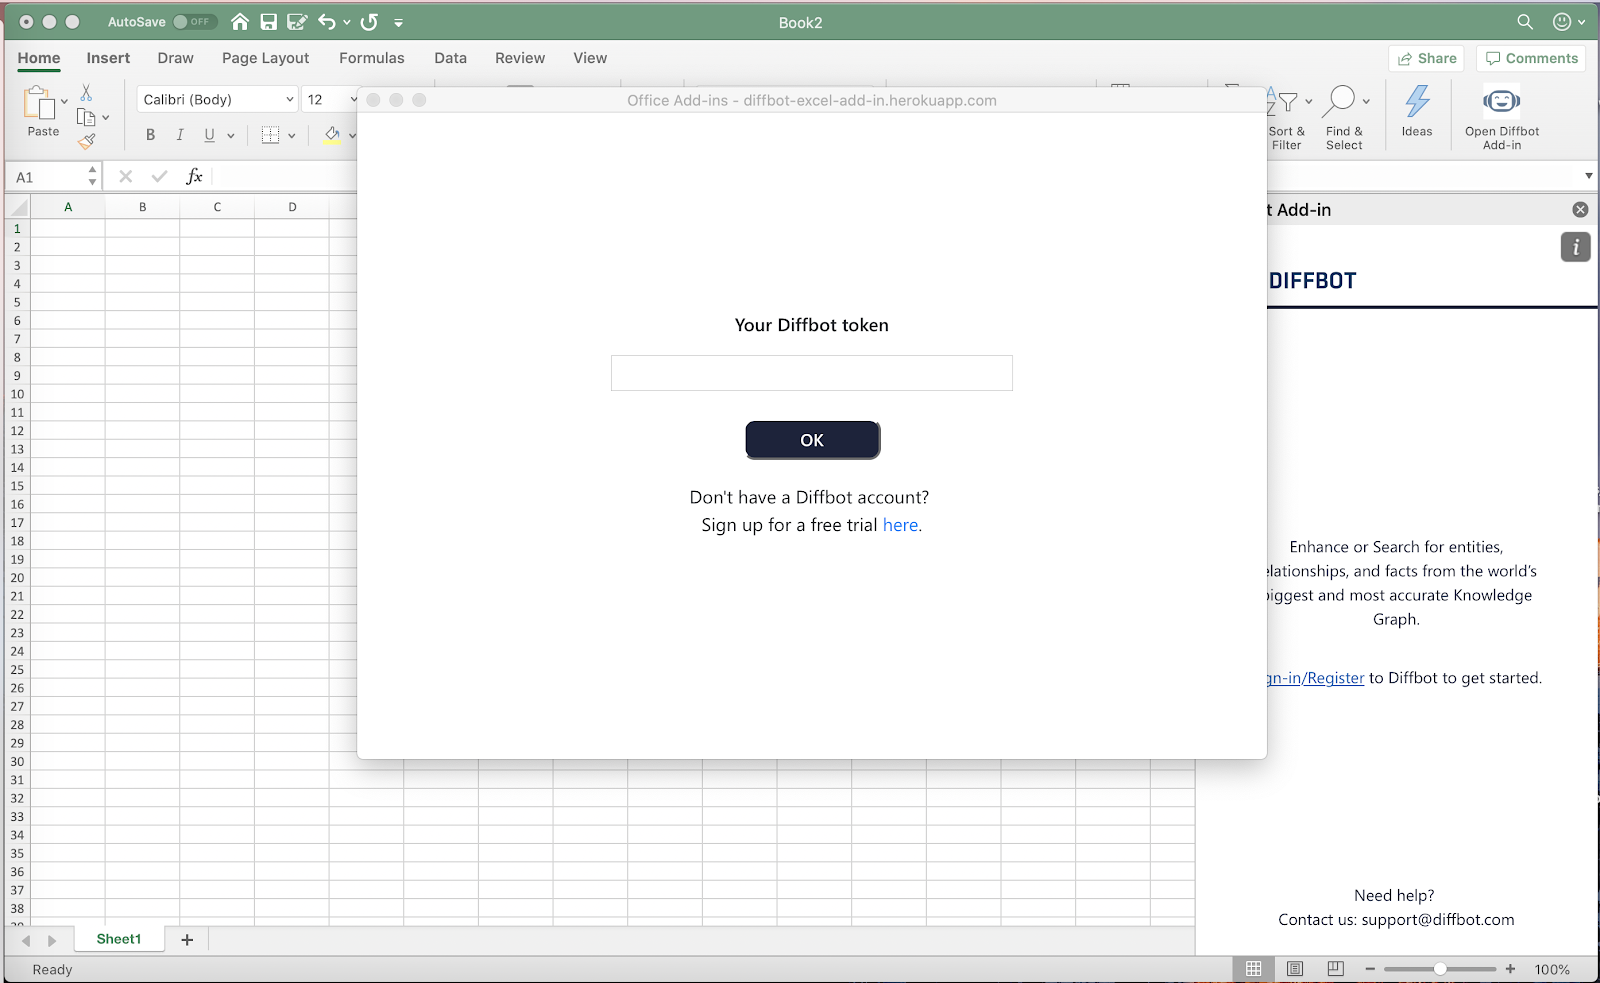Click the previous sheet navigation arrow
Image resolution: width=1600 pixels, height=983 pixels.
click(x=26, y=940)
